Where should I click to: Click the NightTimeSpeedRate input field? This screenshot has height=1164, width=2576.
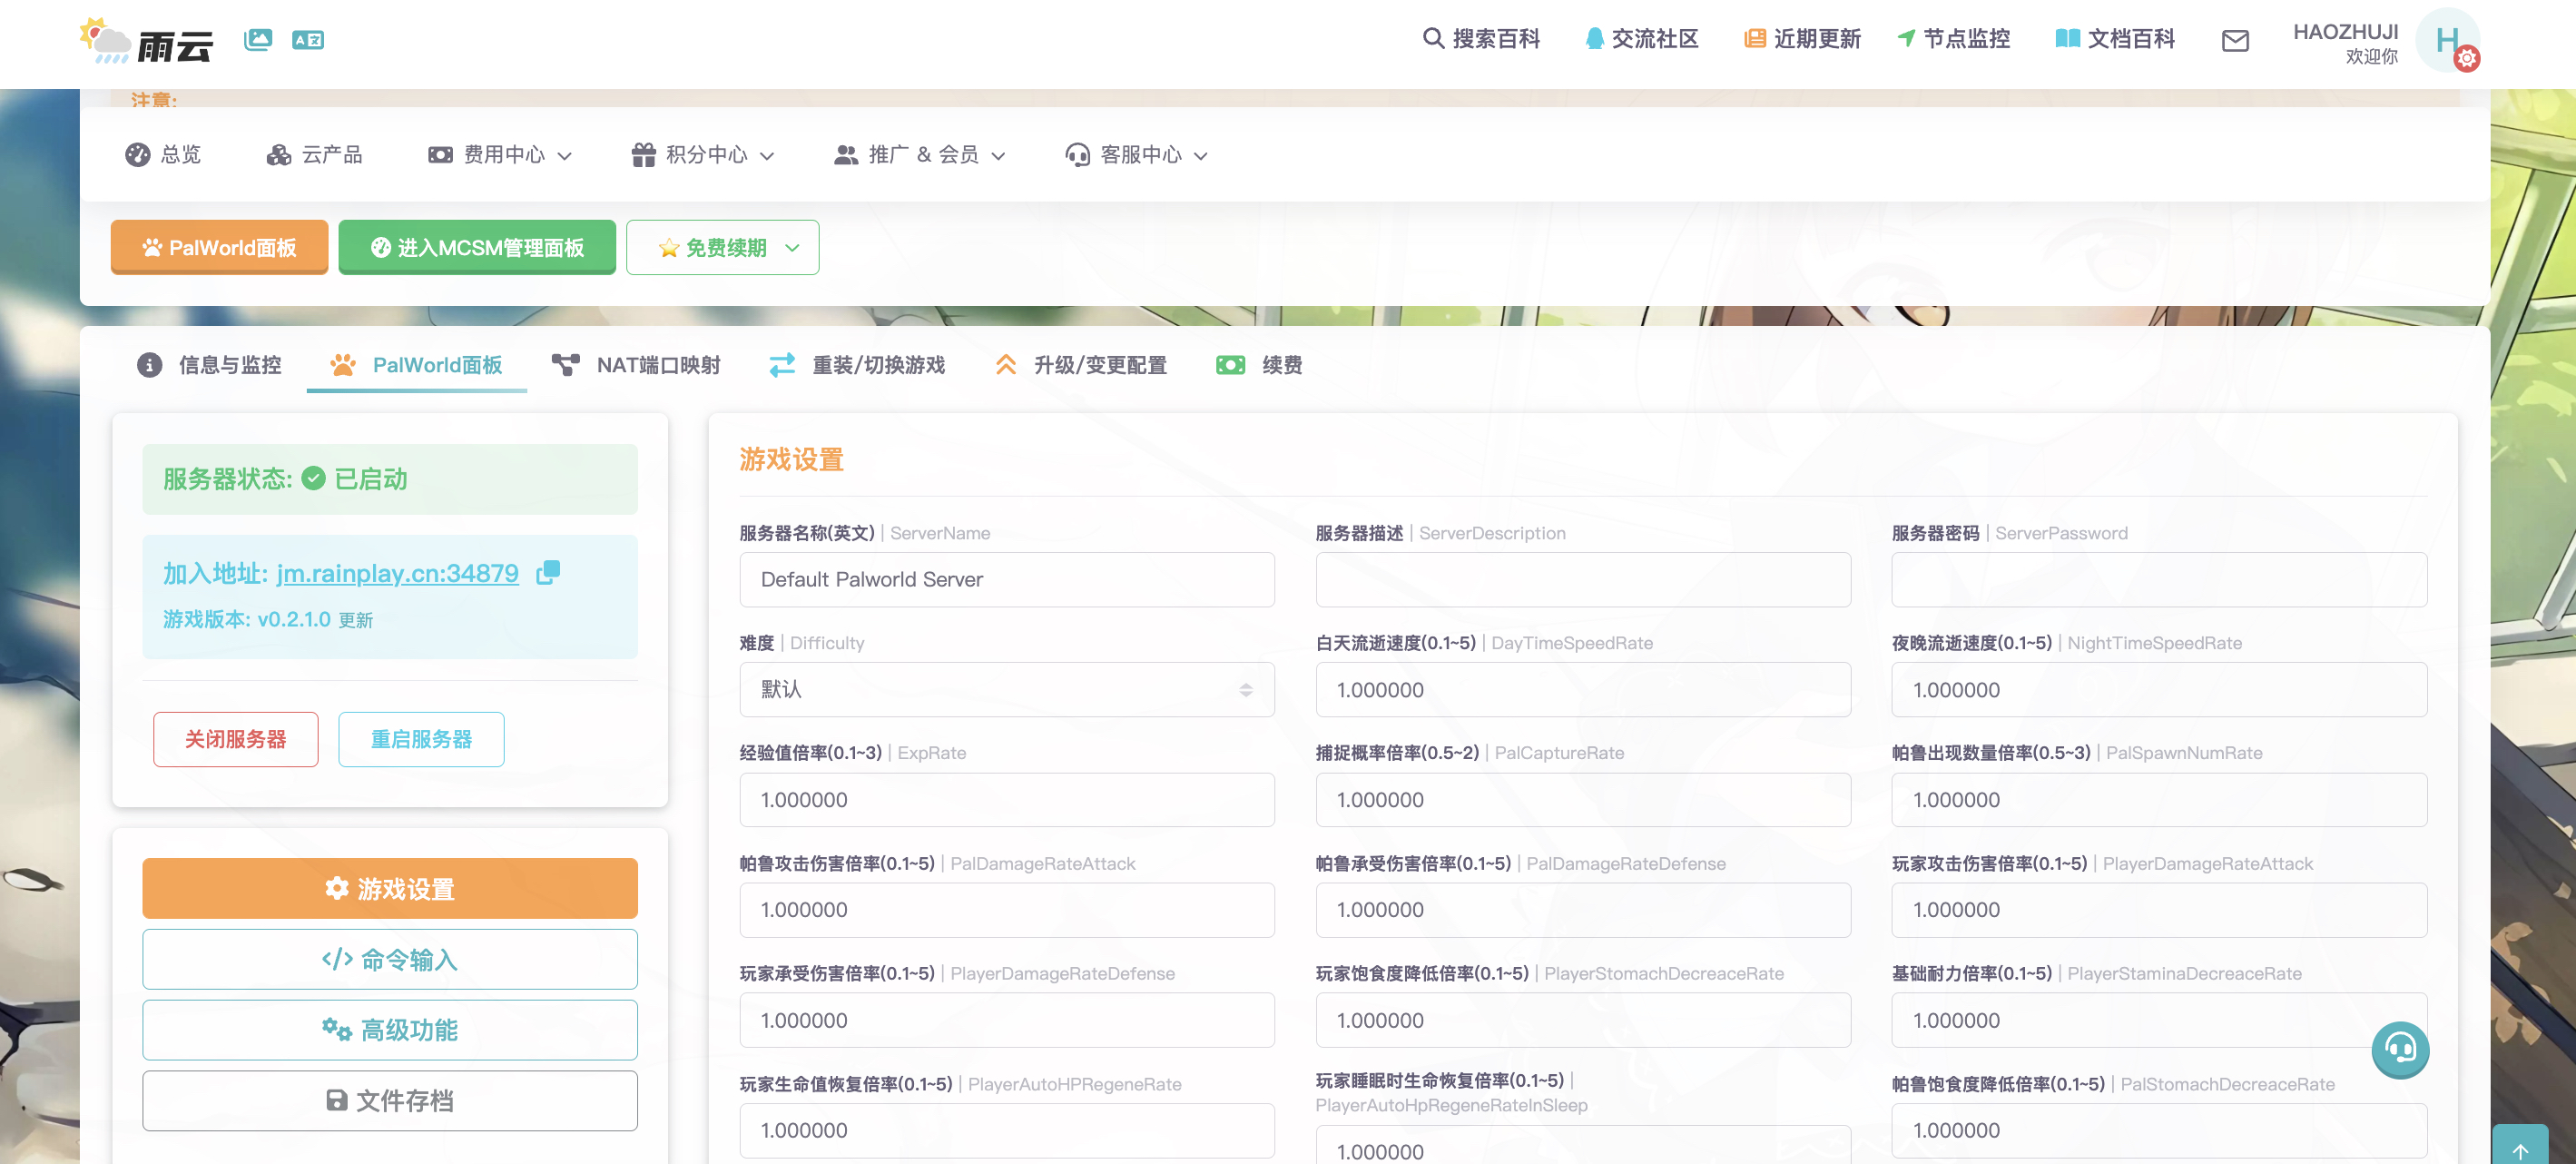click(2159, 689)
